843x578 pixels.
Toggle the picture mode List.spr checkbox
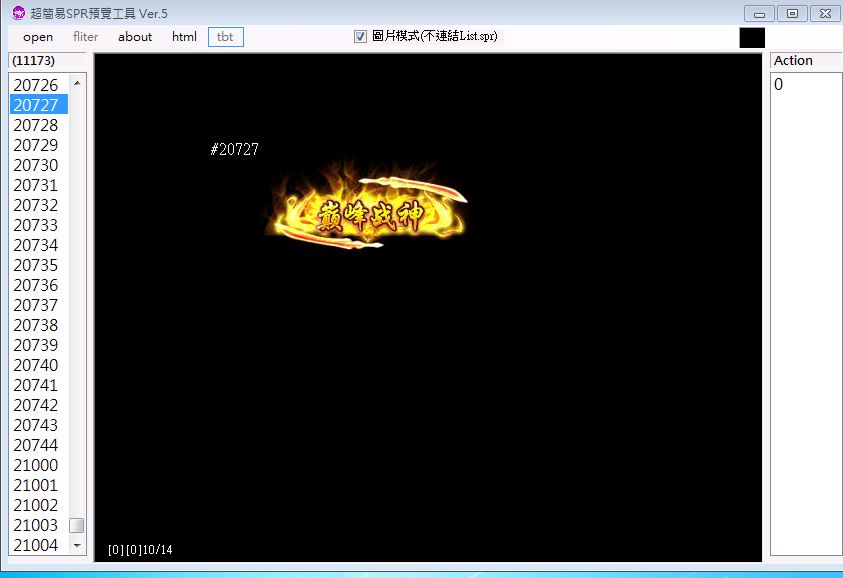coord(360,37)
